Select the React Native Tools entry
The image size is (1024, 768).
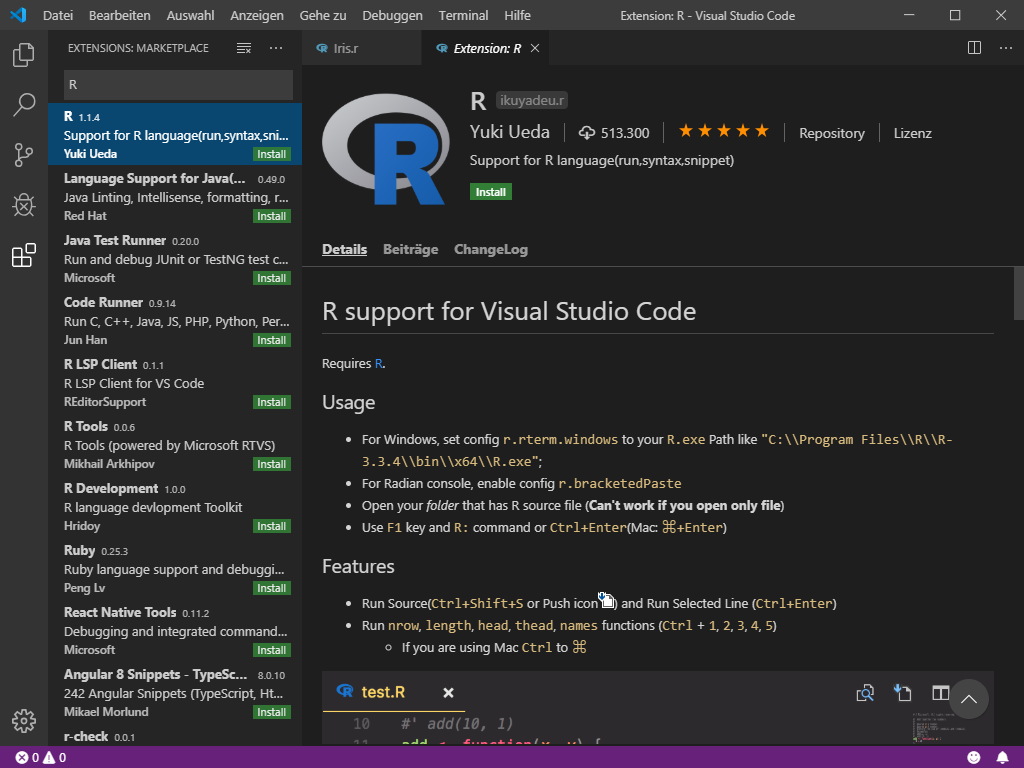click(x=175, y=630)
